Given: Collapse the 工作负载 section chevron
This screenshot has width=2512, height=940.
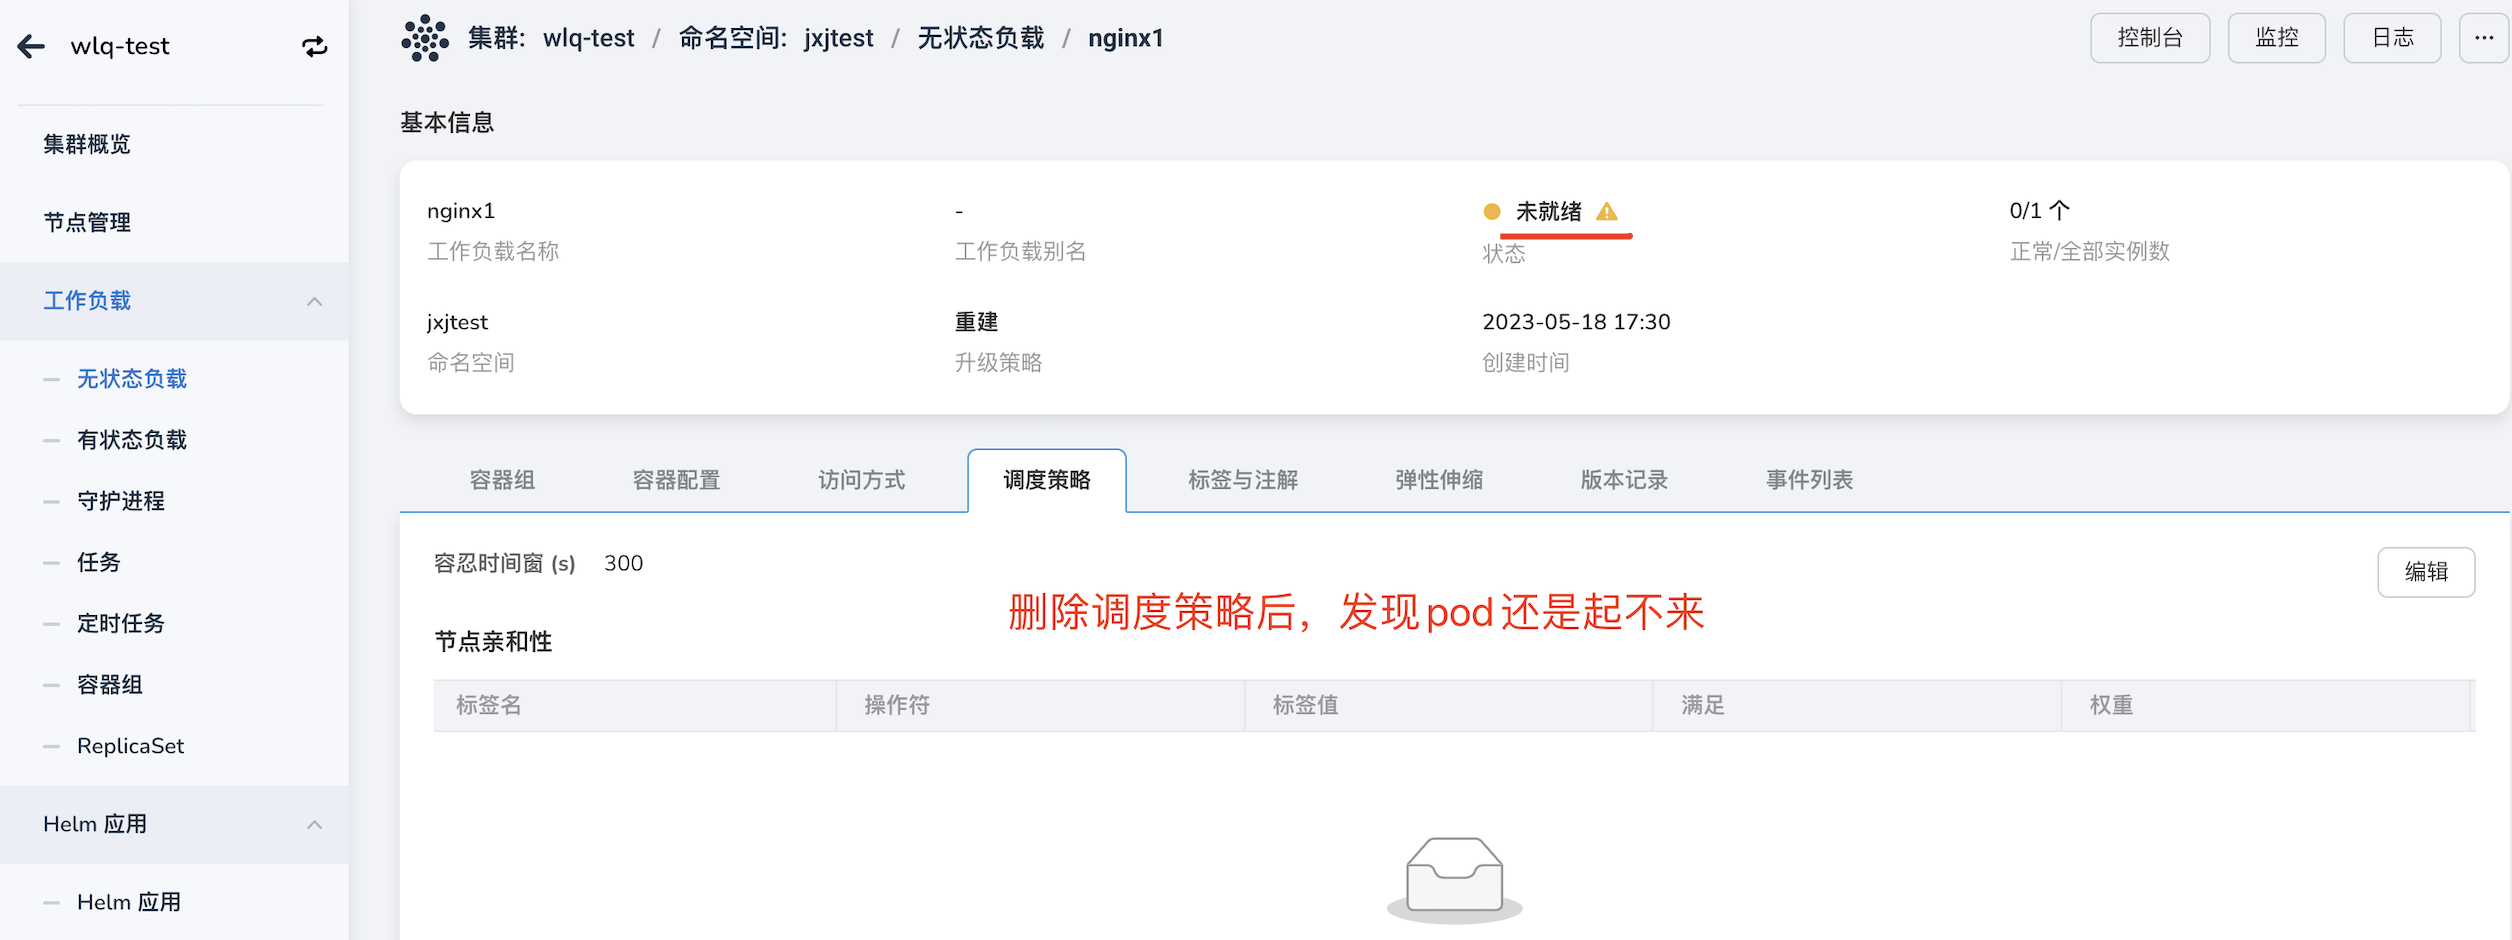Looking at the screenshot, I should (x=315, y=301).
